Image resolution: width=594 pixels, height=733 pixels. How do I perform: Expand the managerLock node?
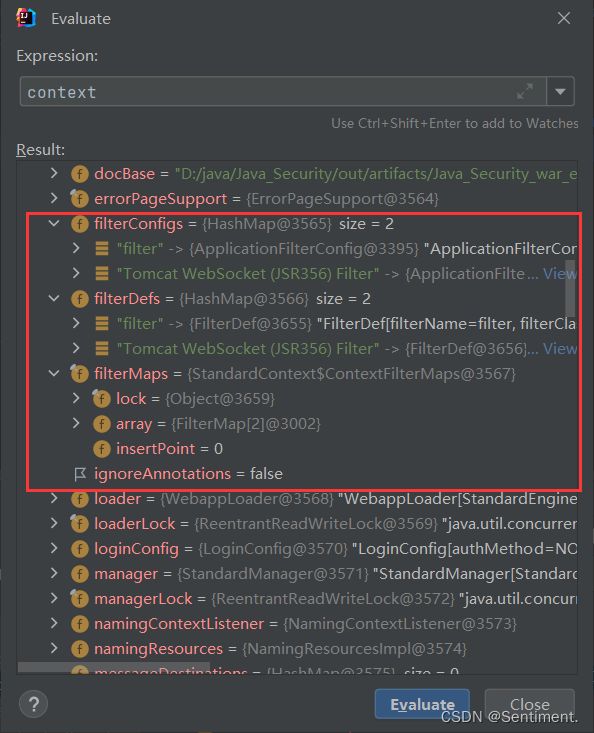(54, 598)
